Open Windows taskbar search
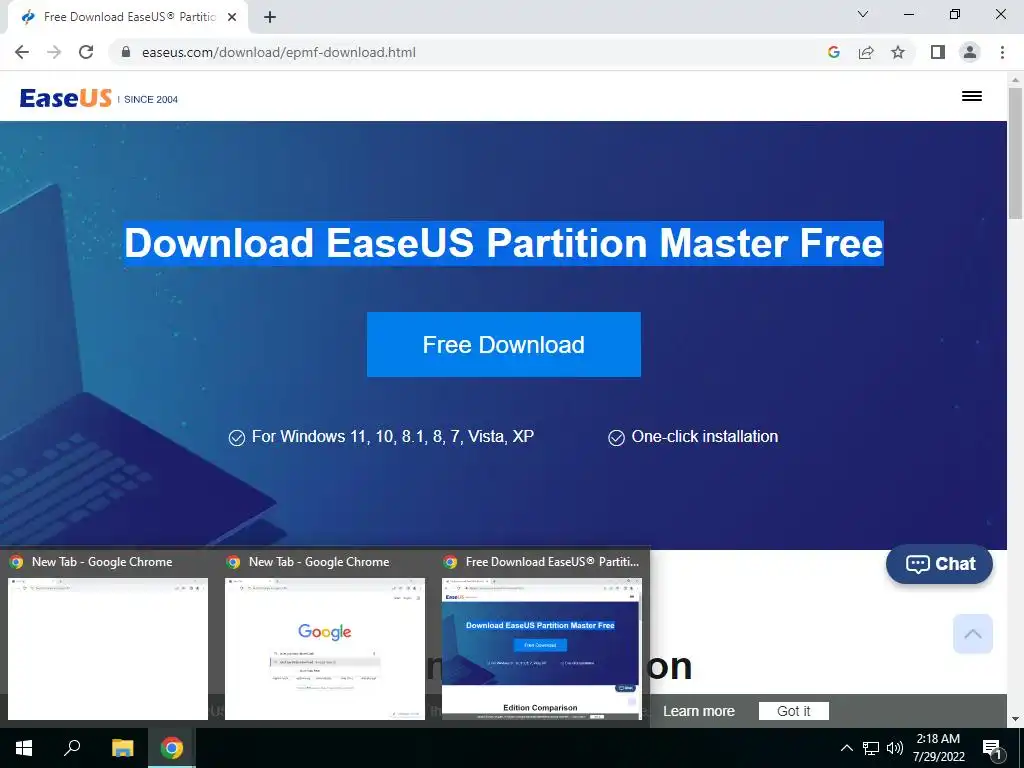This screenshot has width=1024, height=768. [x=72, y=748]
